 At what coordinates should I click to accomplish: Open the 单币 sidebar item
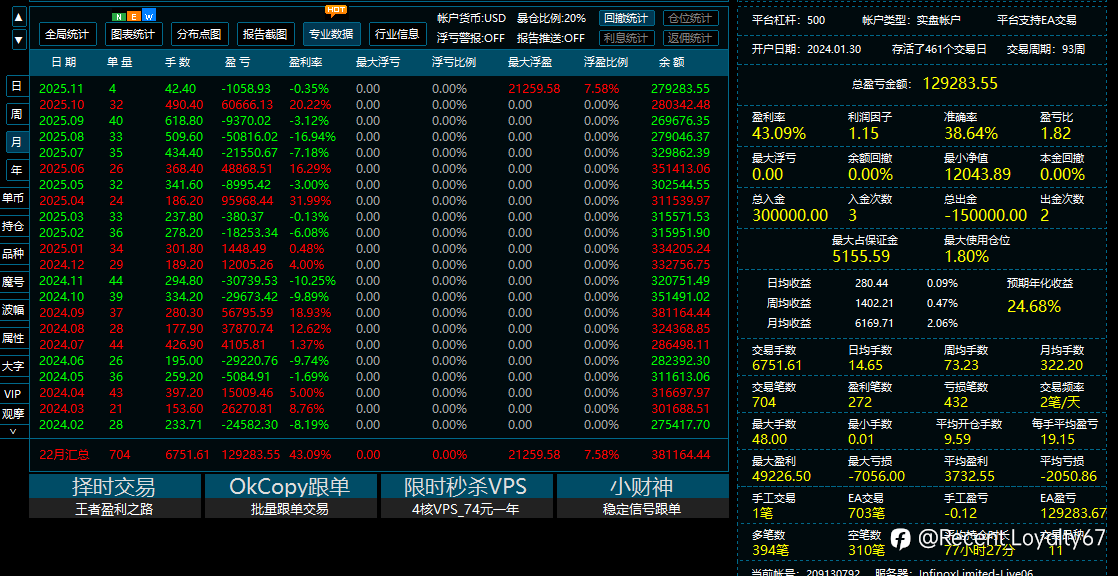tap(13, 198)
